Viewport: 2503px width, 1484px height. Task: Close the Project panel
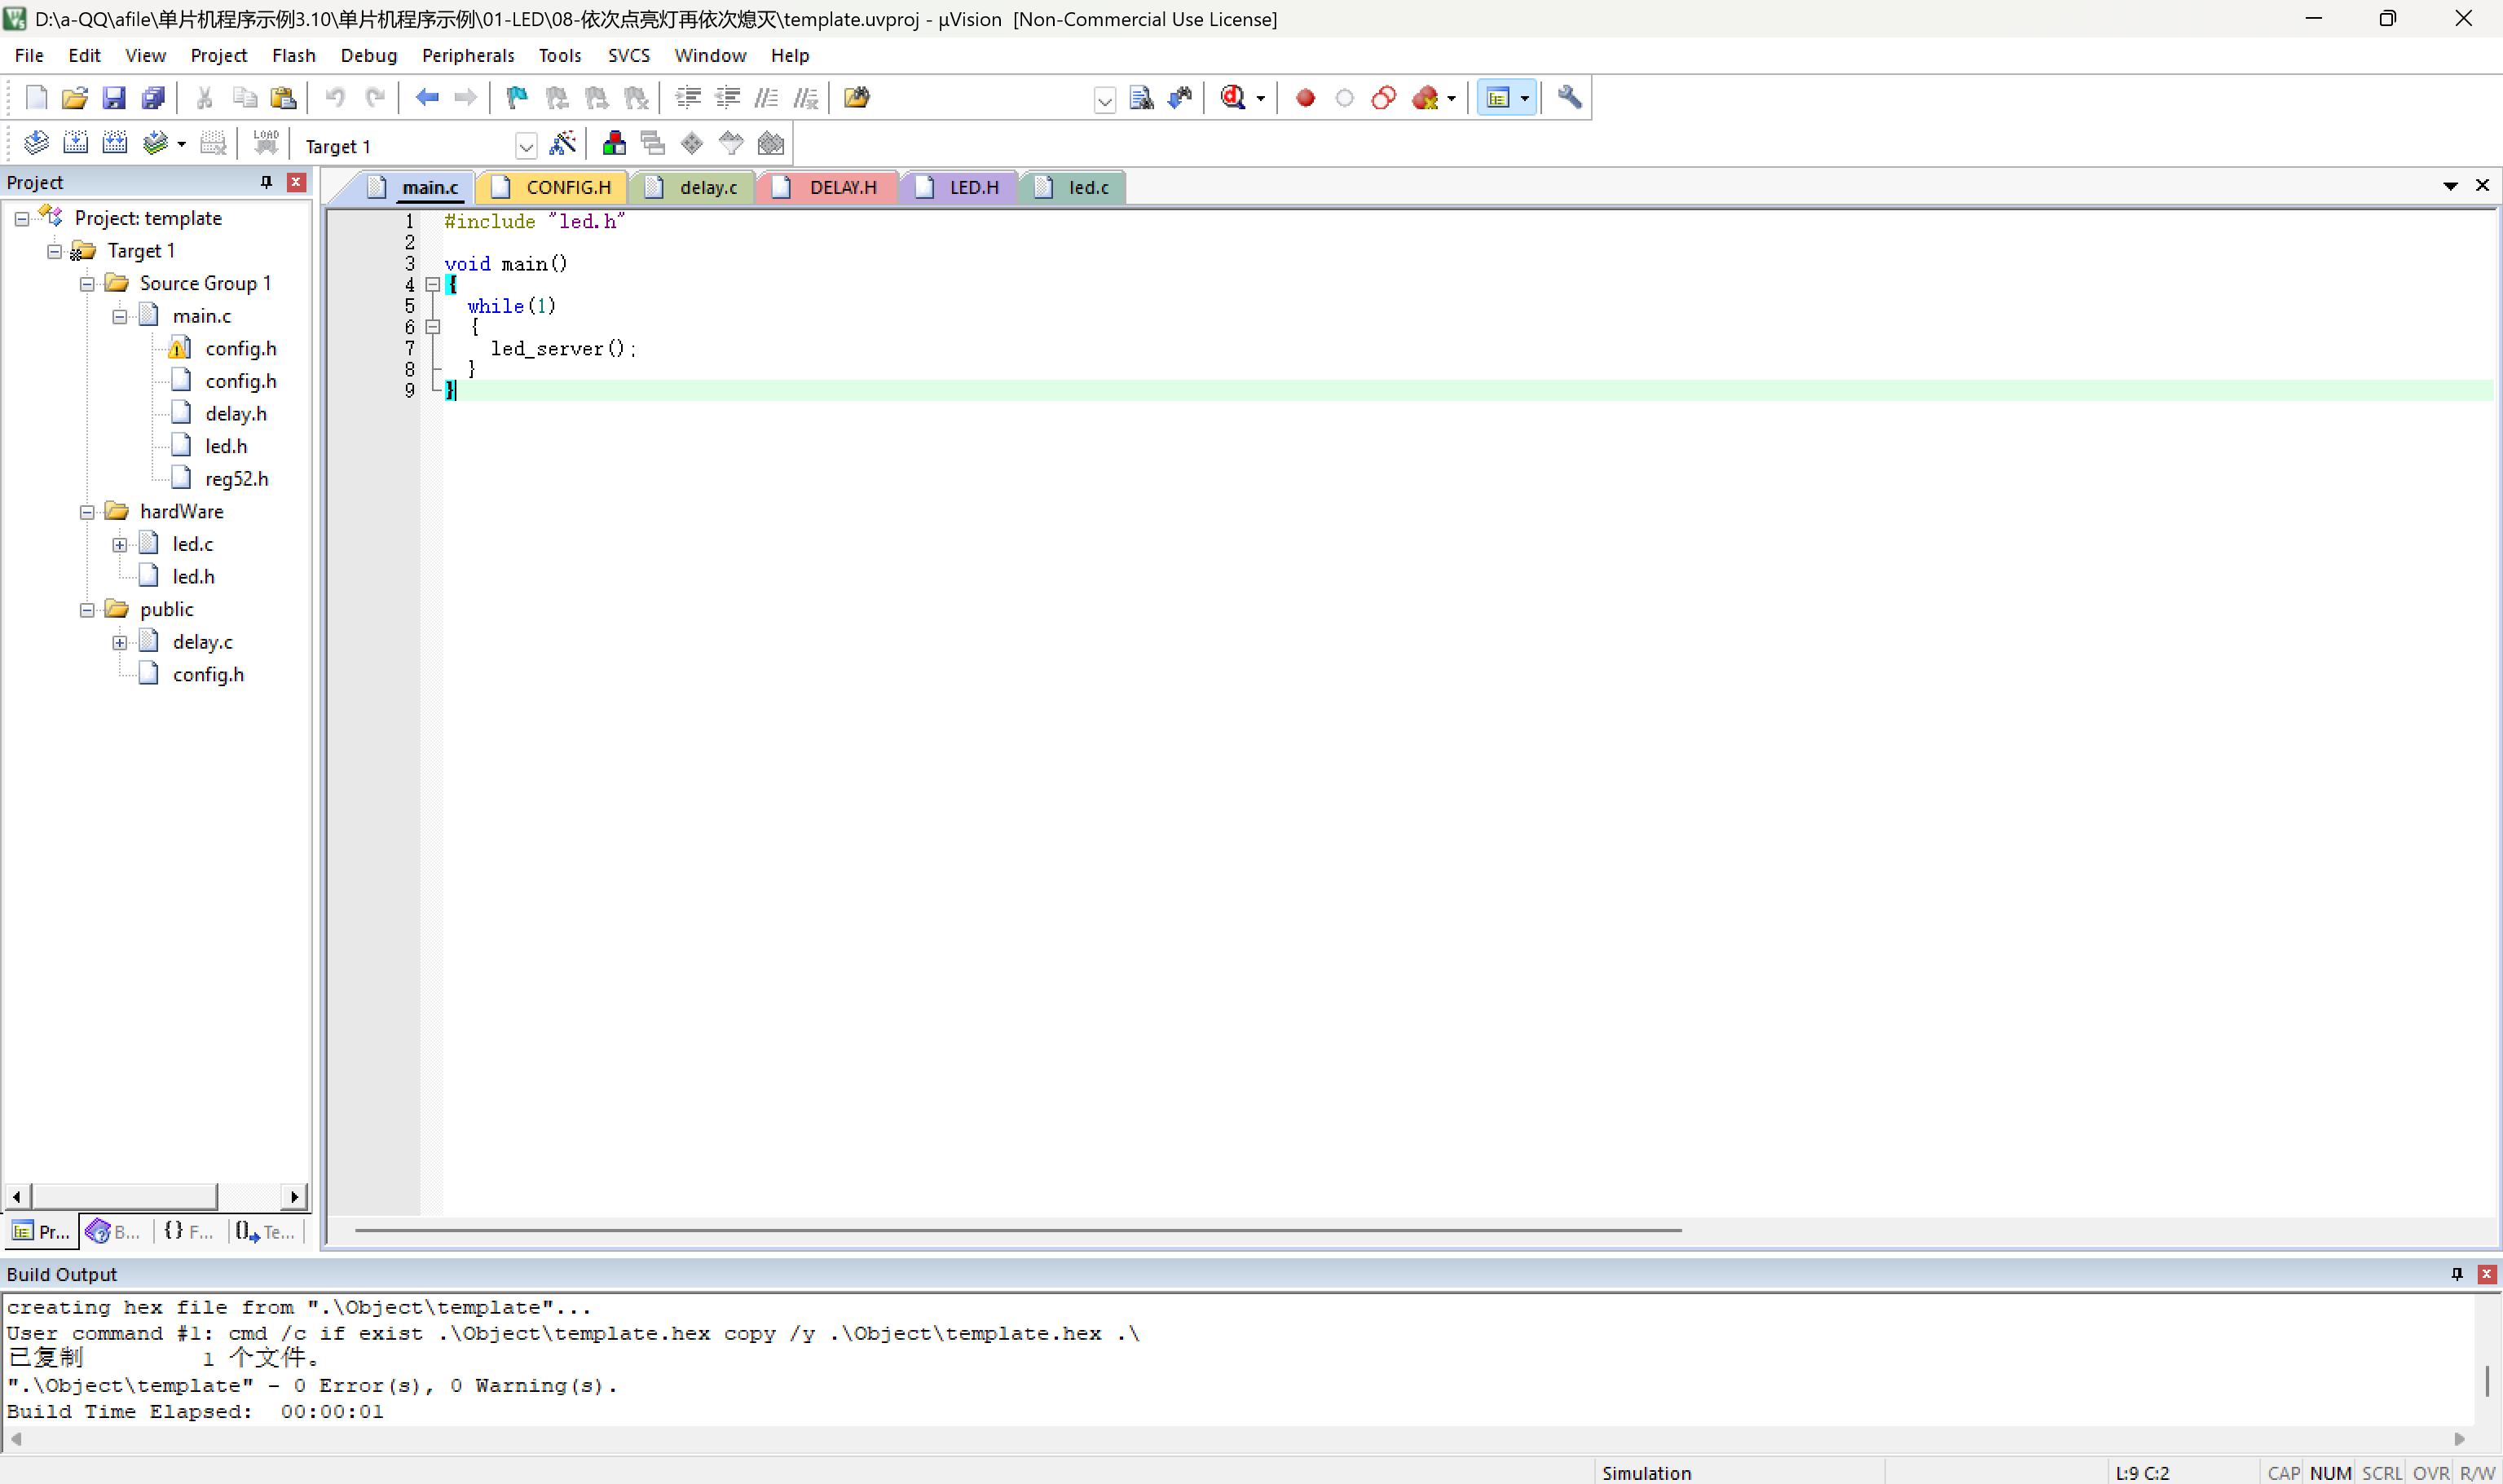coord(296,182)
